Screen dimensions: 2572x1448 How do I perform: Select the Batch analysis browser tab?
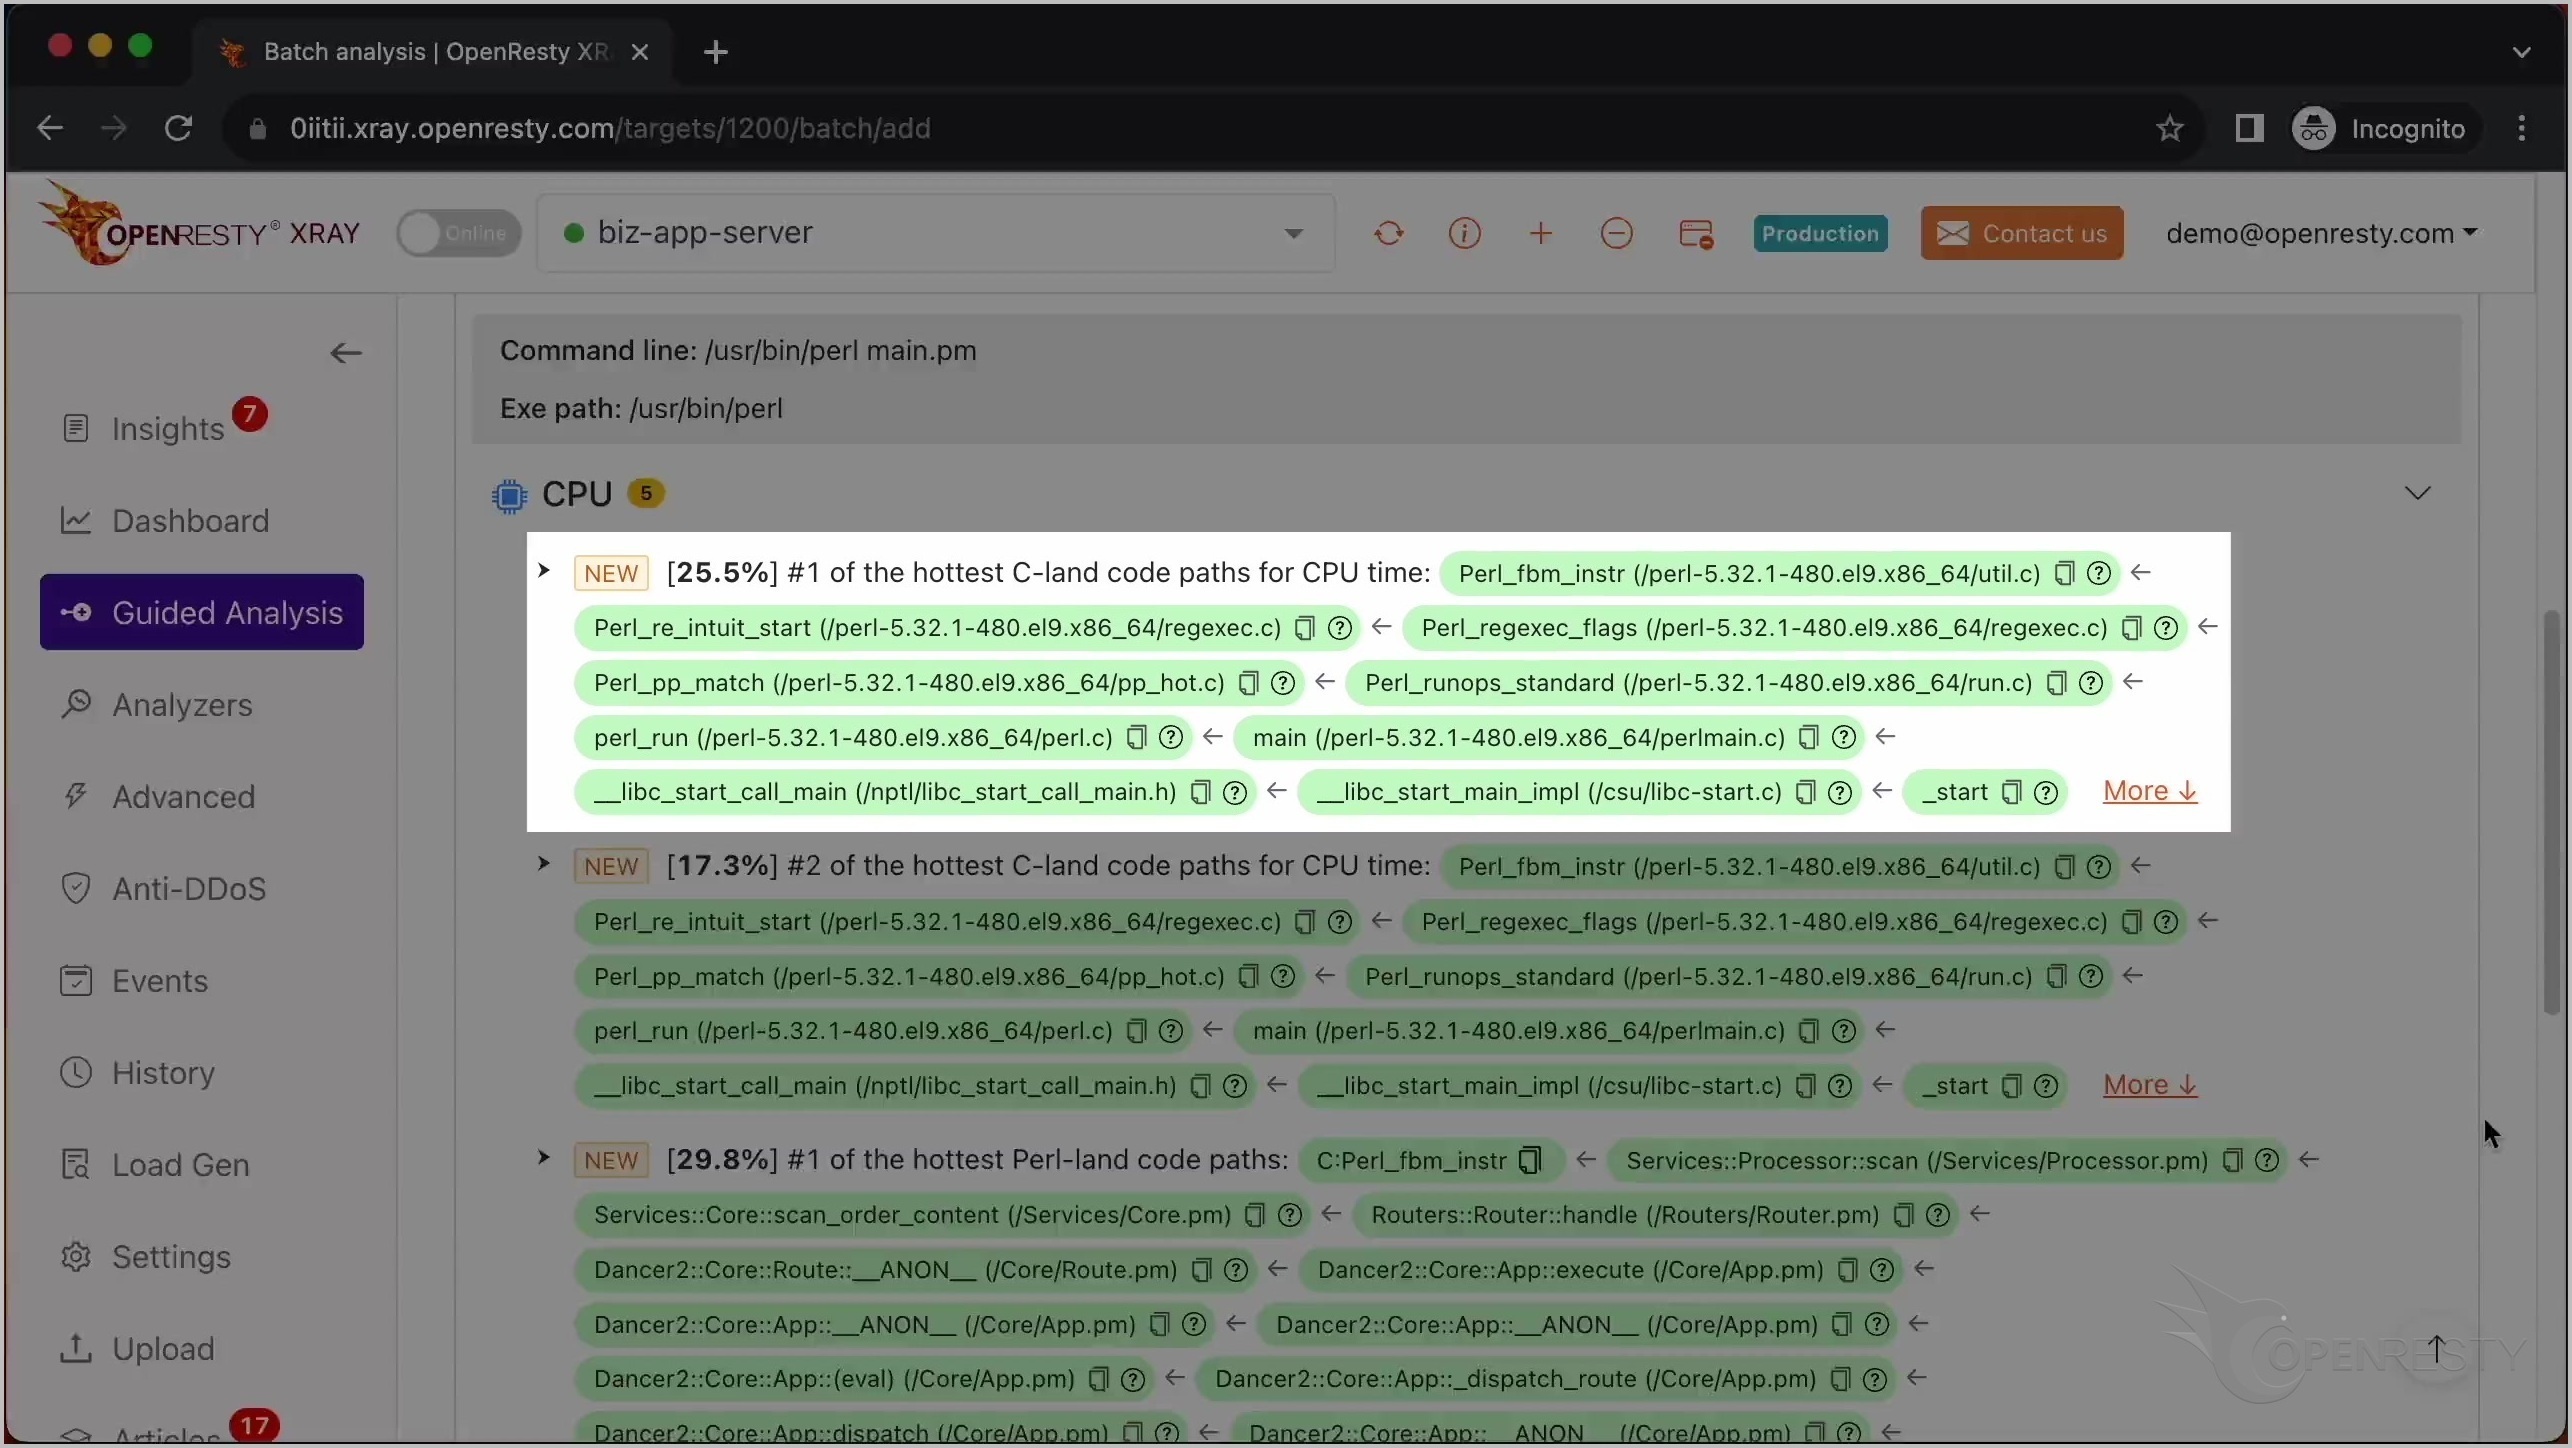point(434,51)
